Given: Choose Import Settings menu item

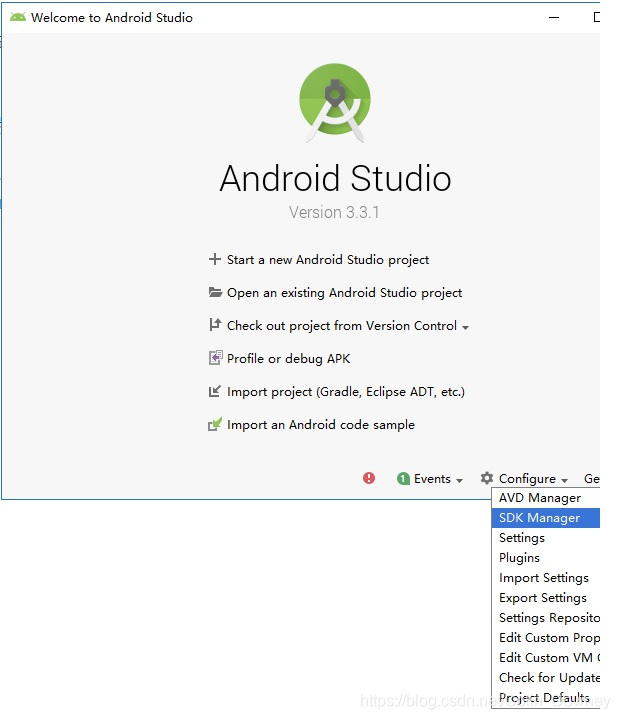Looking at the screenshot, I should (x=546, y=578).
